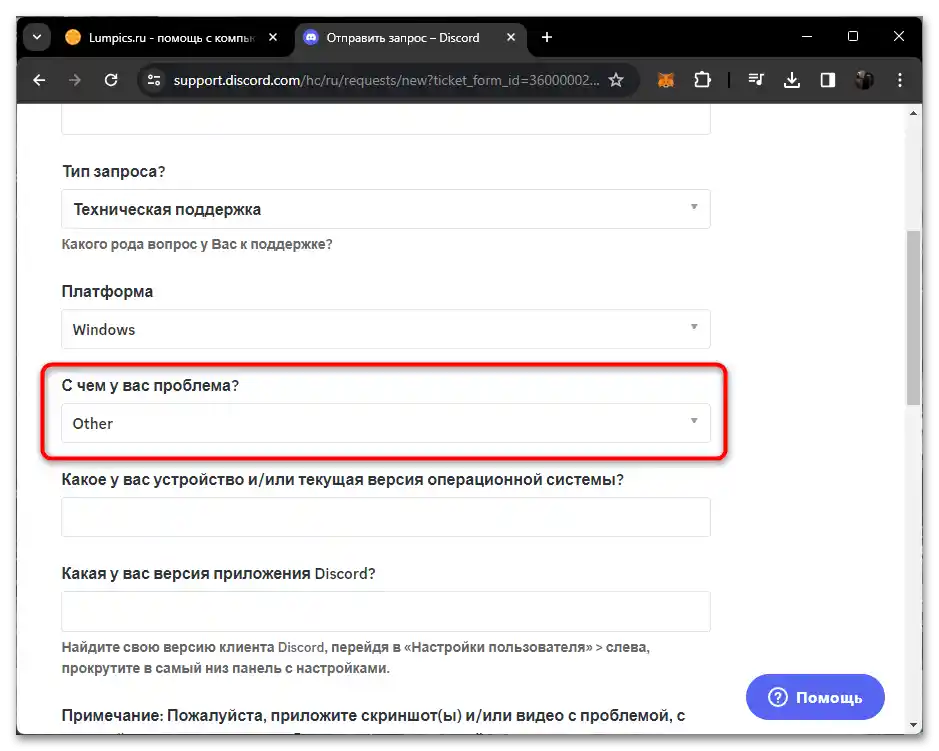The image size is (939, 751).
Task: Open the browser side panel icon
Action: click(828, 79)
